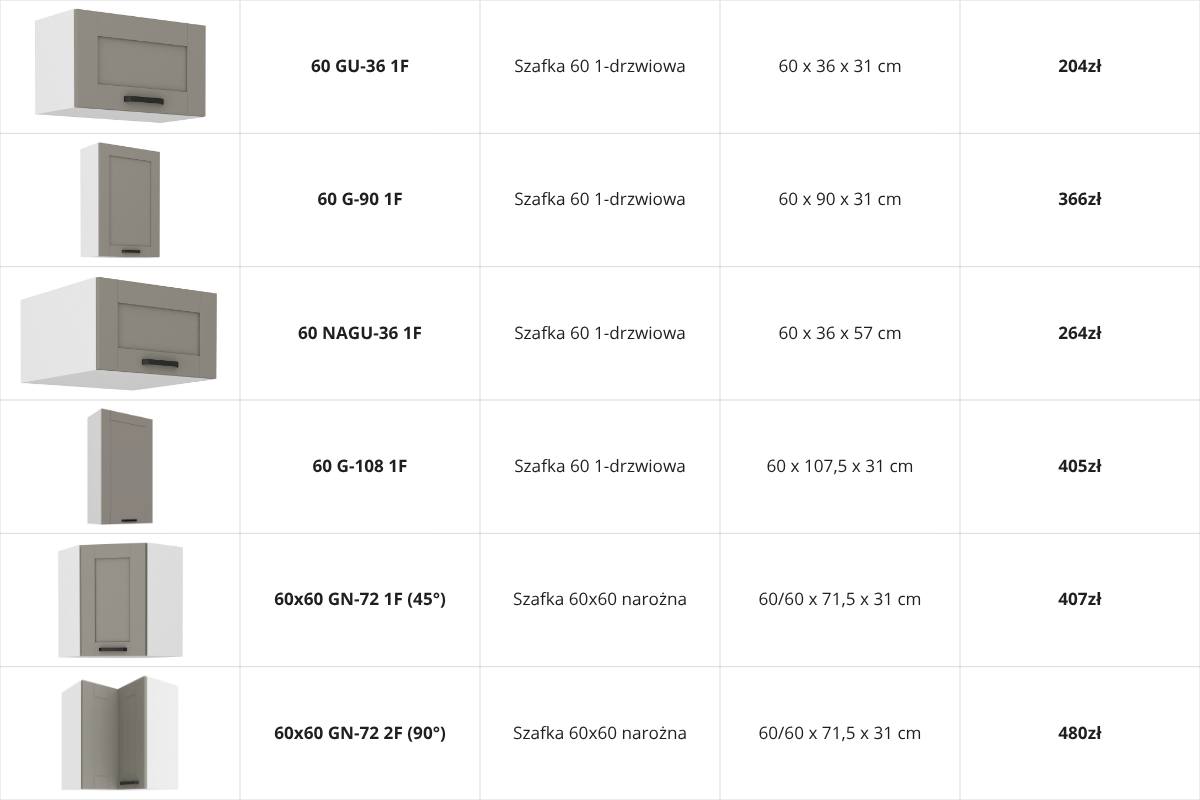Open the 60 NAGU-36 1F product name
The height and width of the screenshot is (800, 1200).
(360, 333)
